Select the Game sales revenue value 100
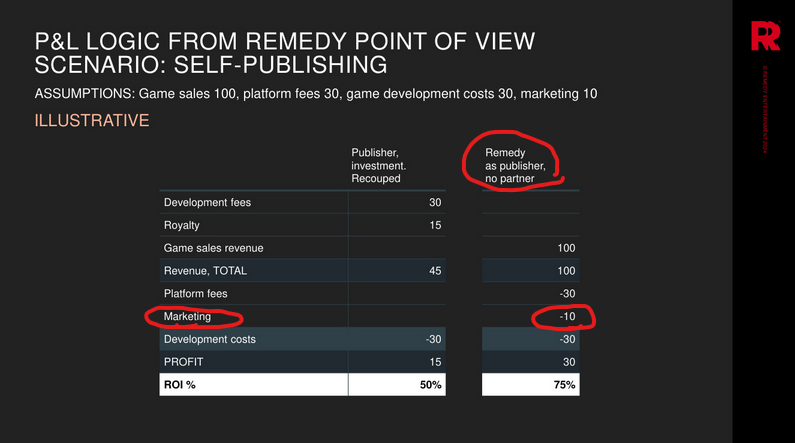795x443 pixels. [x=566, y=248]
